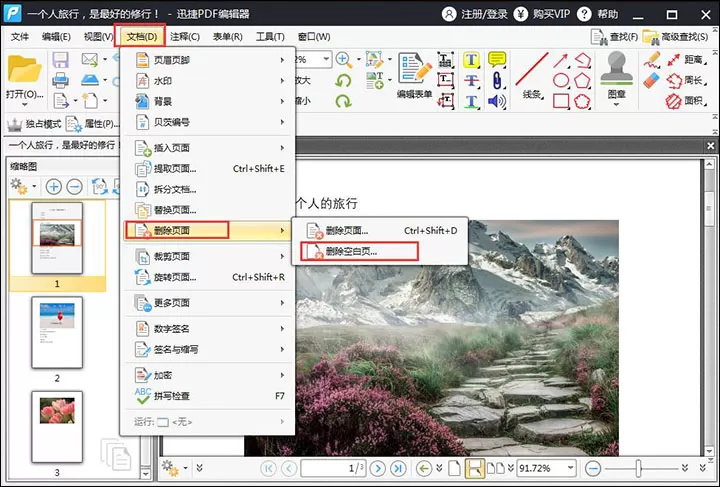Select 替换页面... menu entry

pos(209,210)
